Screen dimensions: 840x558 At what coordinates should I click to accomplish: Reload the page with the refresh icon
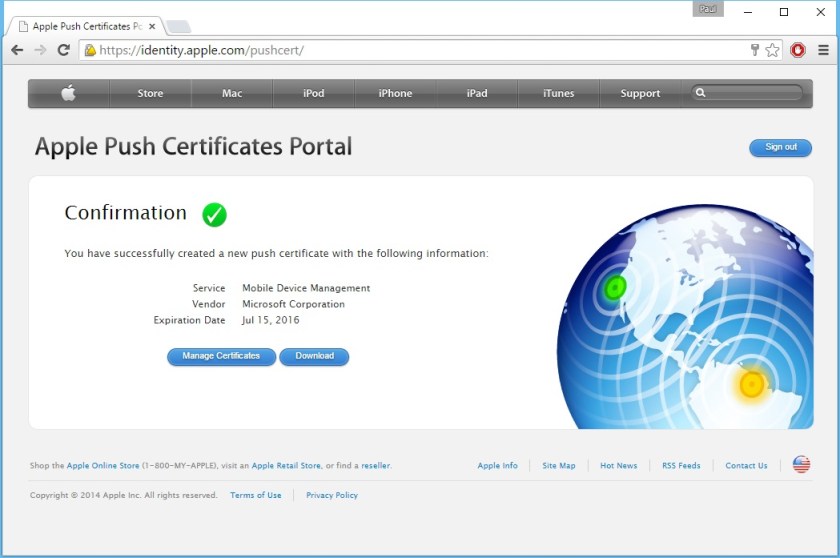(x=63, y=50)
